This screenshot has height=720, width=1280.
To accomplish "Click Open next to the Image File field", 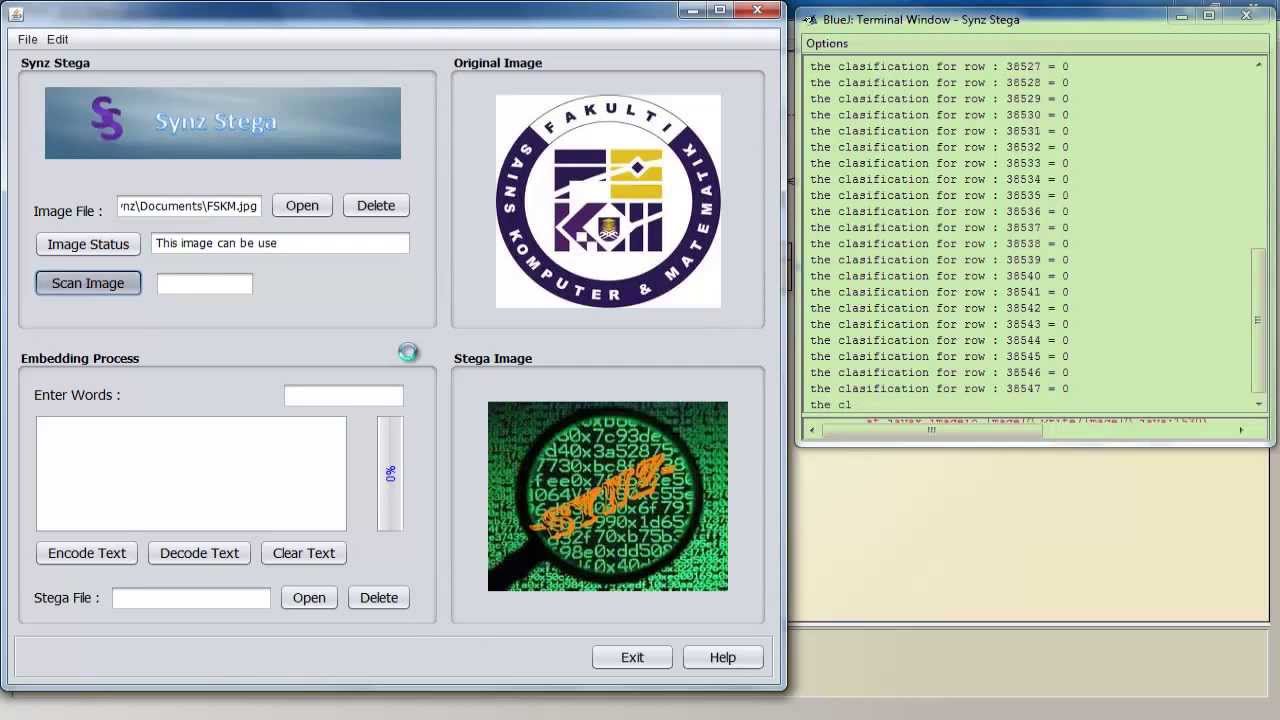I will (302, 205).
